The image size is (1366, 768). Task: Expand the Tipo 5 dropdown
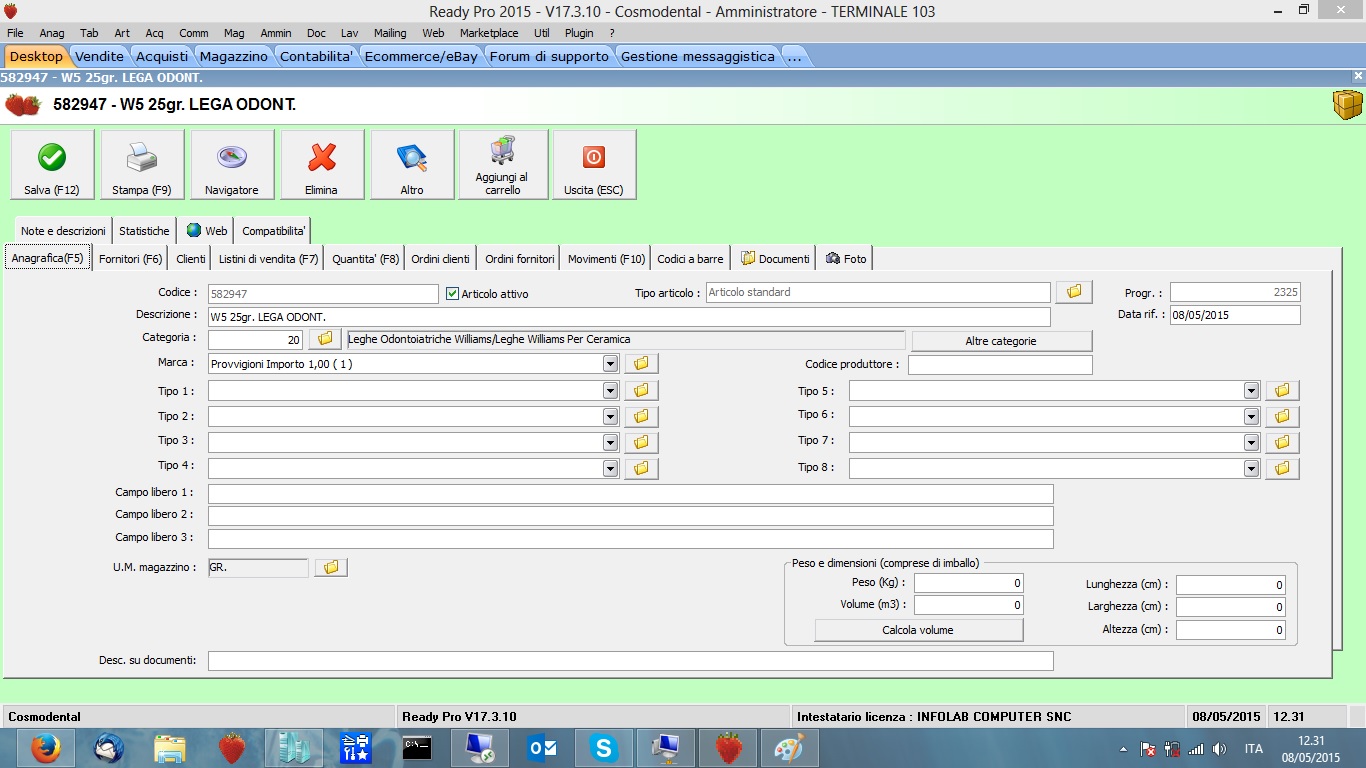(1251, 390)
